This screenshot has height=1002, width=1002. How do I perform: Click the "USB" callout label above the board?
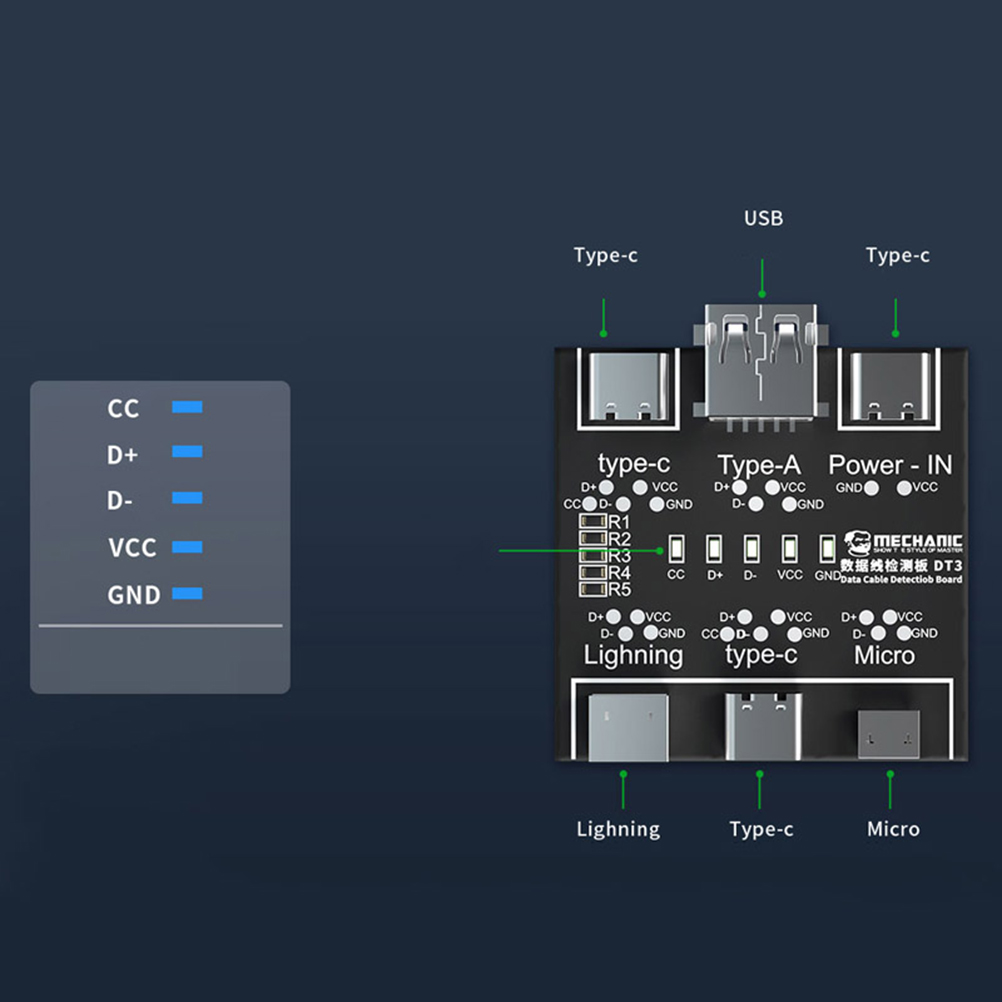[763, 218]
